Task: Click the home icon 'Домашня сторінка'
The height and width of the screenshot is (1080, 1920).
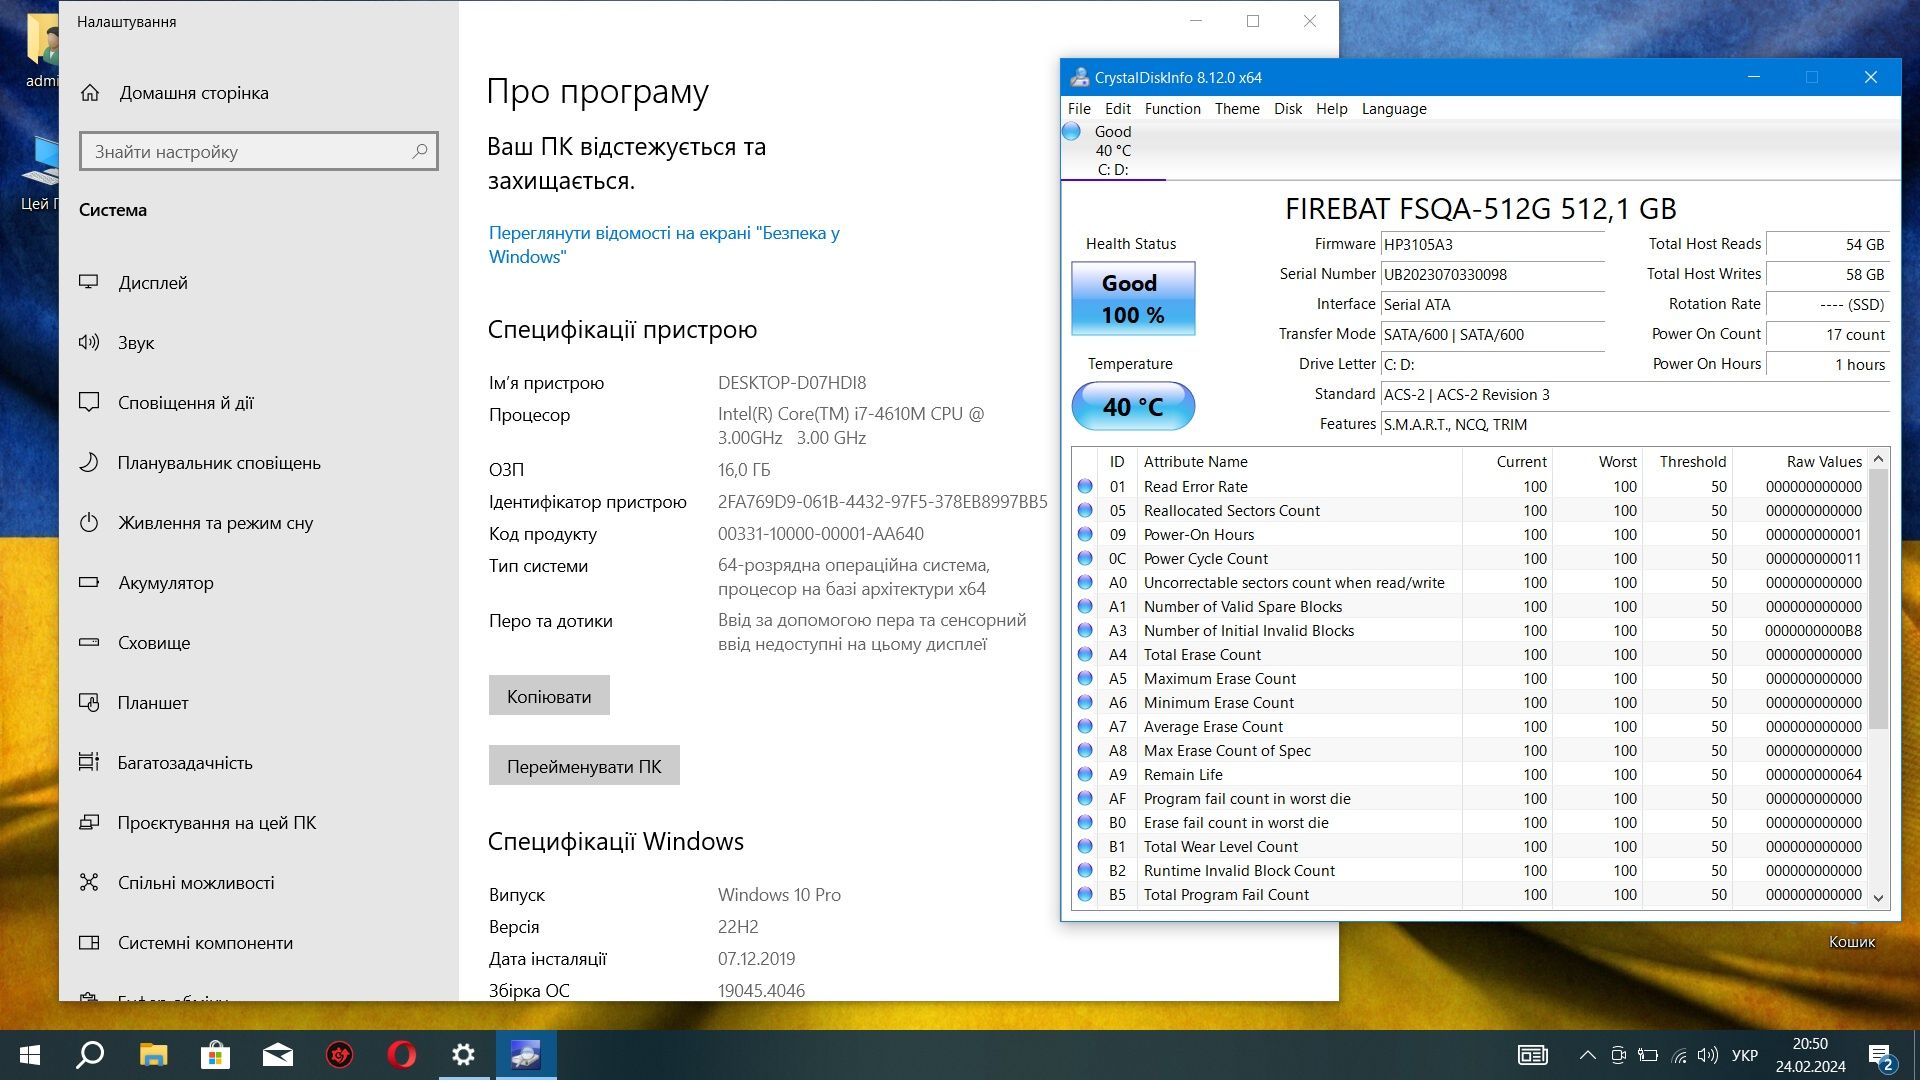Action: coord(90,93)
